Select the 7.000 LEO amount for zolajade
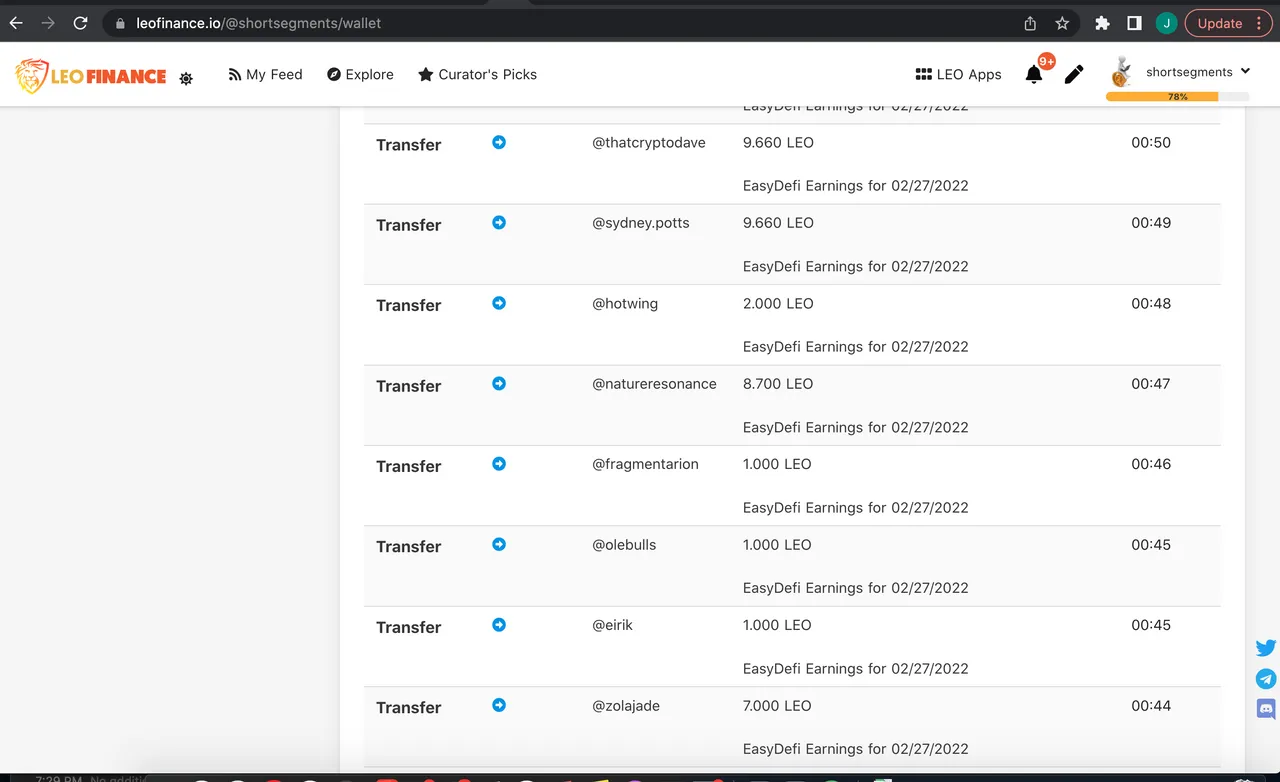The height and width of the screenshot is (782, 1280). pos(777,705)
